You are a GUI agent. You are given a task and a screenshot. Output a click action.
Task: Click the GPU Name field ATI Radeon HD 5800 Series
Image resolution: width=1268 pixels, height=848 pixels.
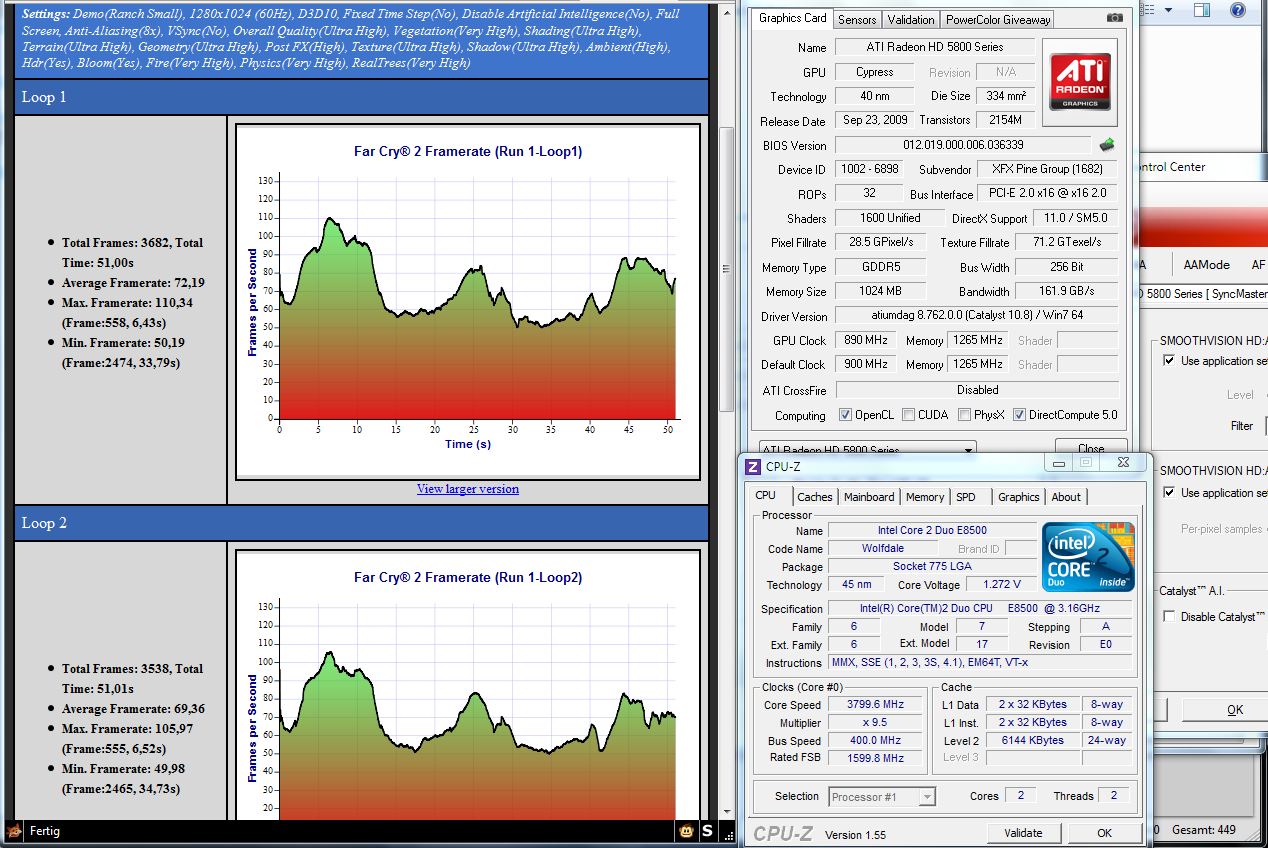[x=934, y=47]
